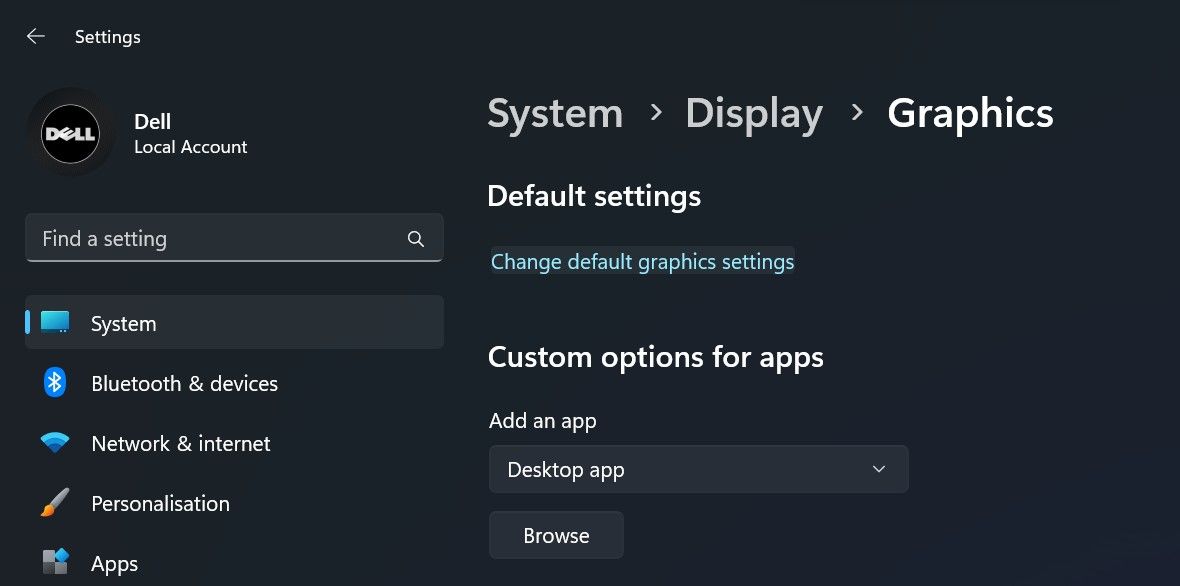The width and height of the screenshot is (1180, 586).
Task: Expand the Desktop app selector chevron
Action: [x=878, y=468]
